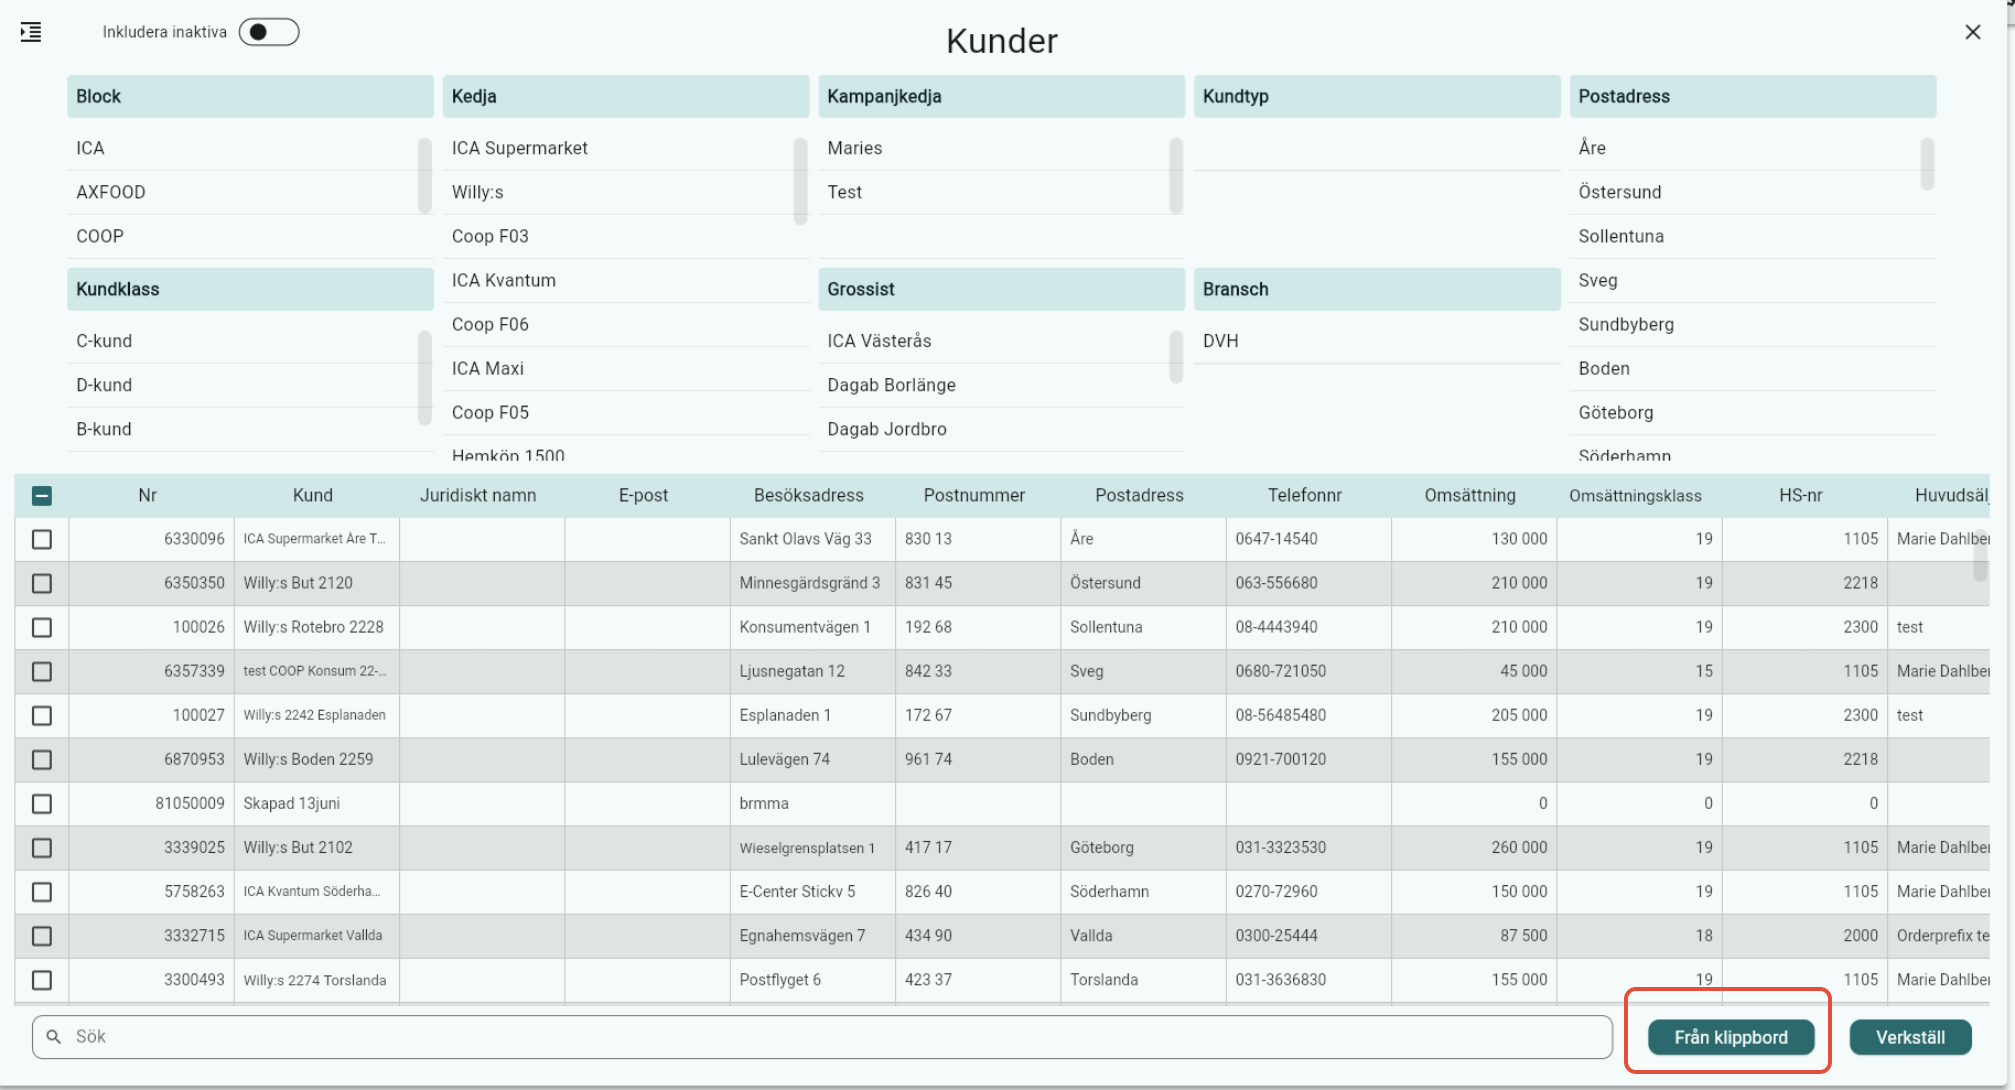Choose Dagab Borlänge under Grossist
The height and width of the screenshot is (1090, 2015).
[x=891, y=385]
